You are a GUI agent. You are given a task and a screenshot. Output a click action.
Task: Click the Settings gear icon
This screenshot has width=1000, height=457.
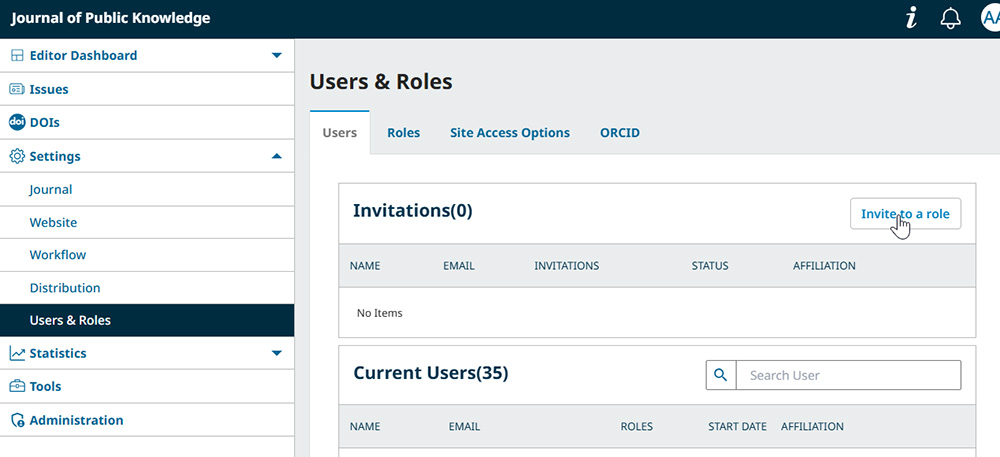(17, 156)
